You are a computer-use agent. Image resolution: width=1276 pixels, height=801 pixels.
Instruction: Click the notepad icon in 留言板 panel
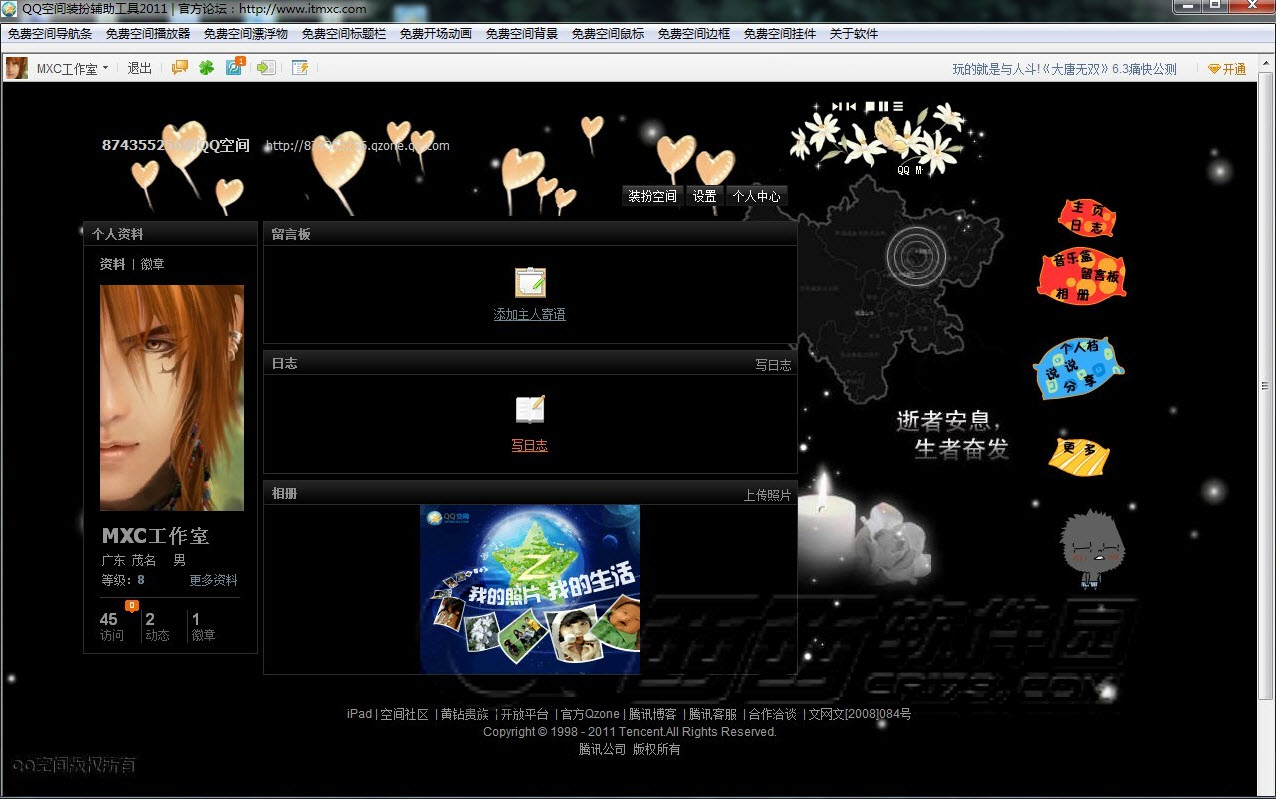(530, 283)
